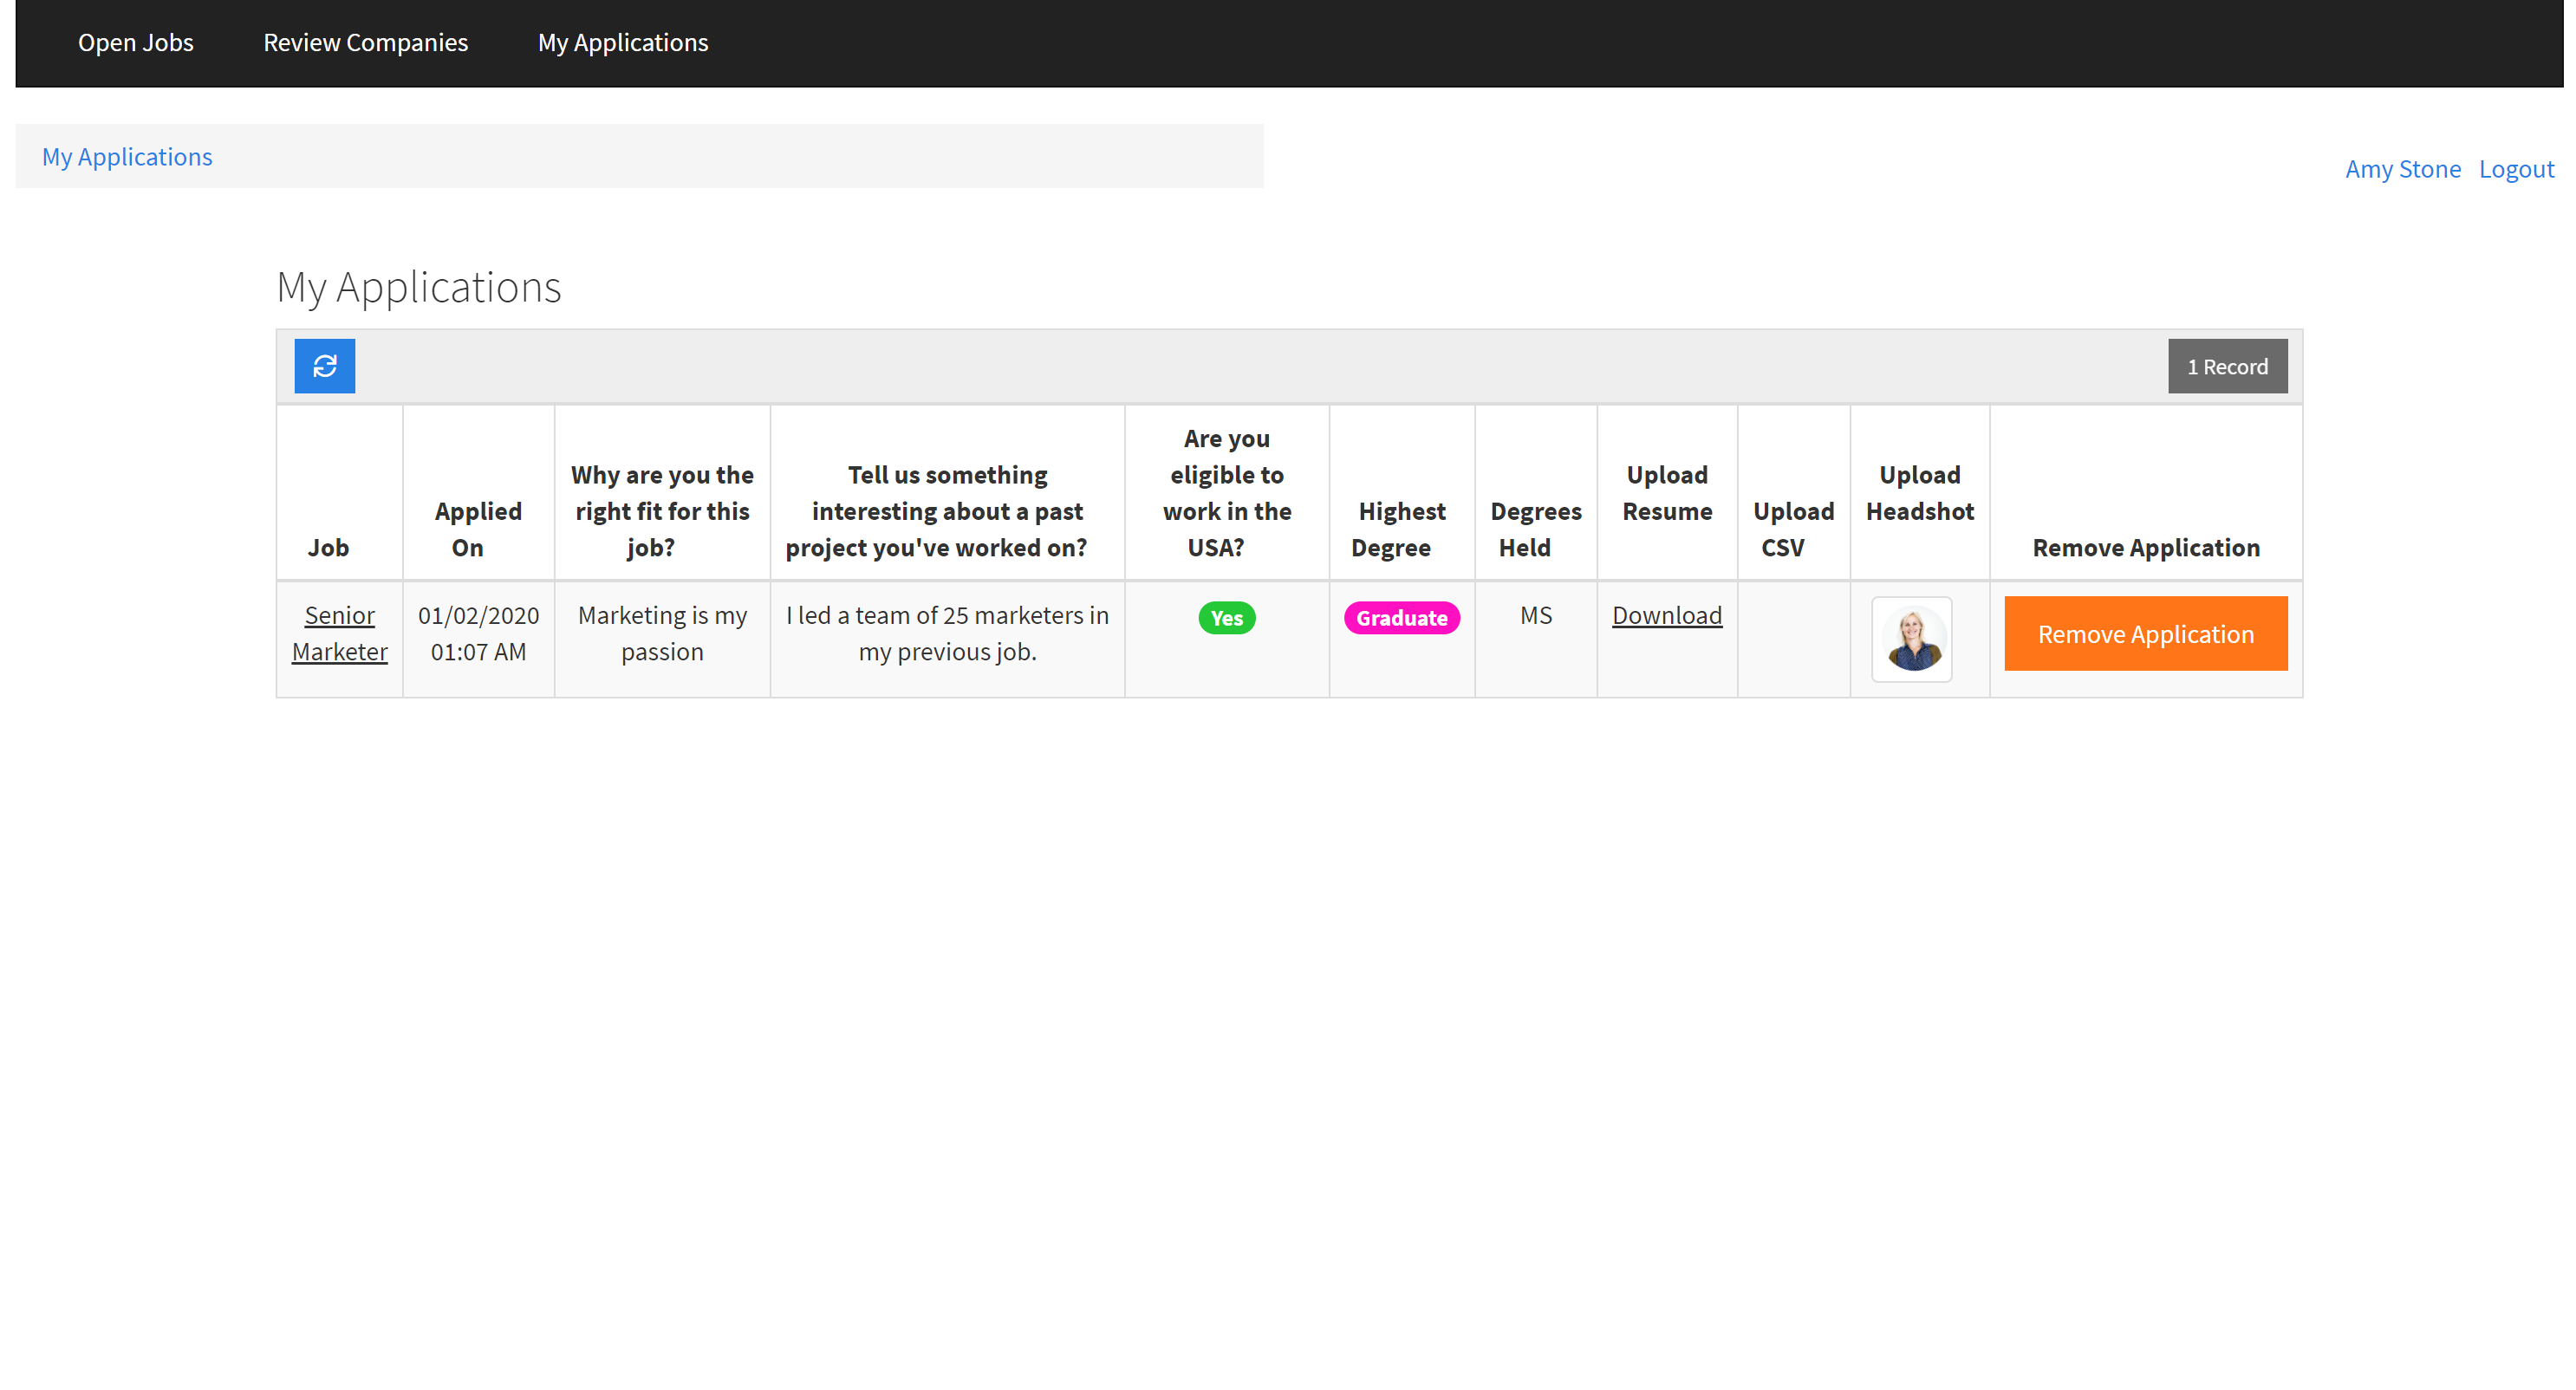Select the 'eligible to work in the USA' header

tap(1227, 493)
